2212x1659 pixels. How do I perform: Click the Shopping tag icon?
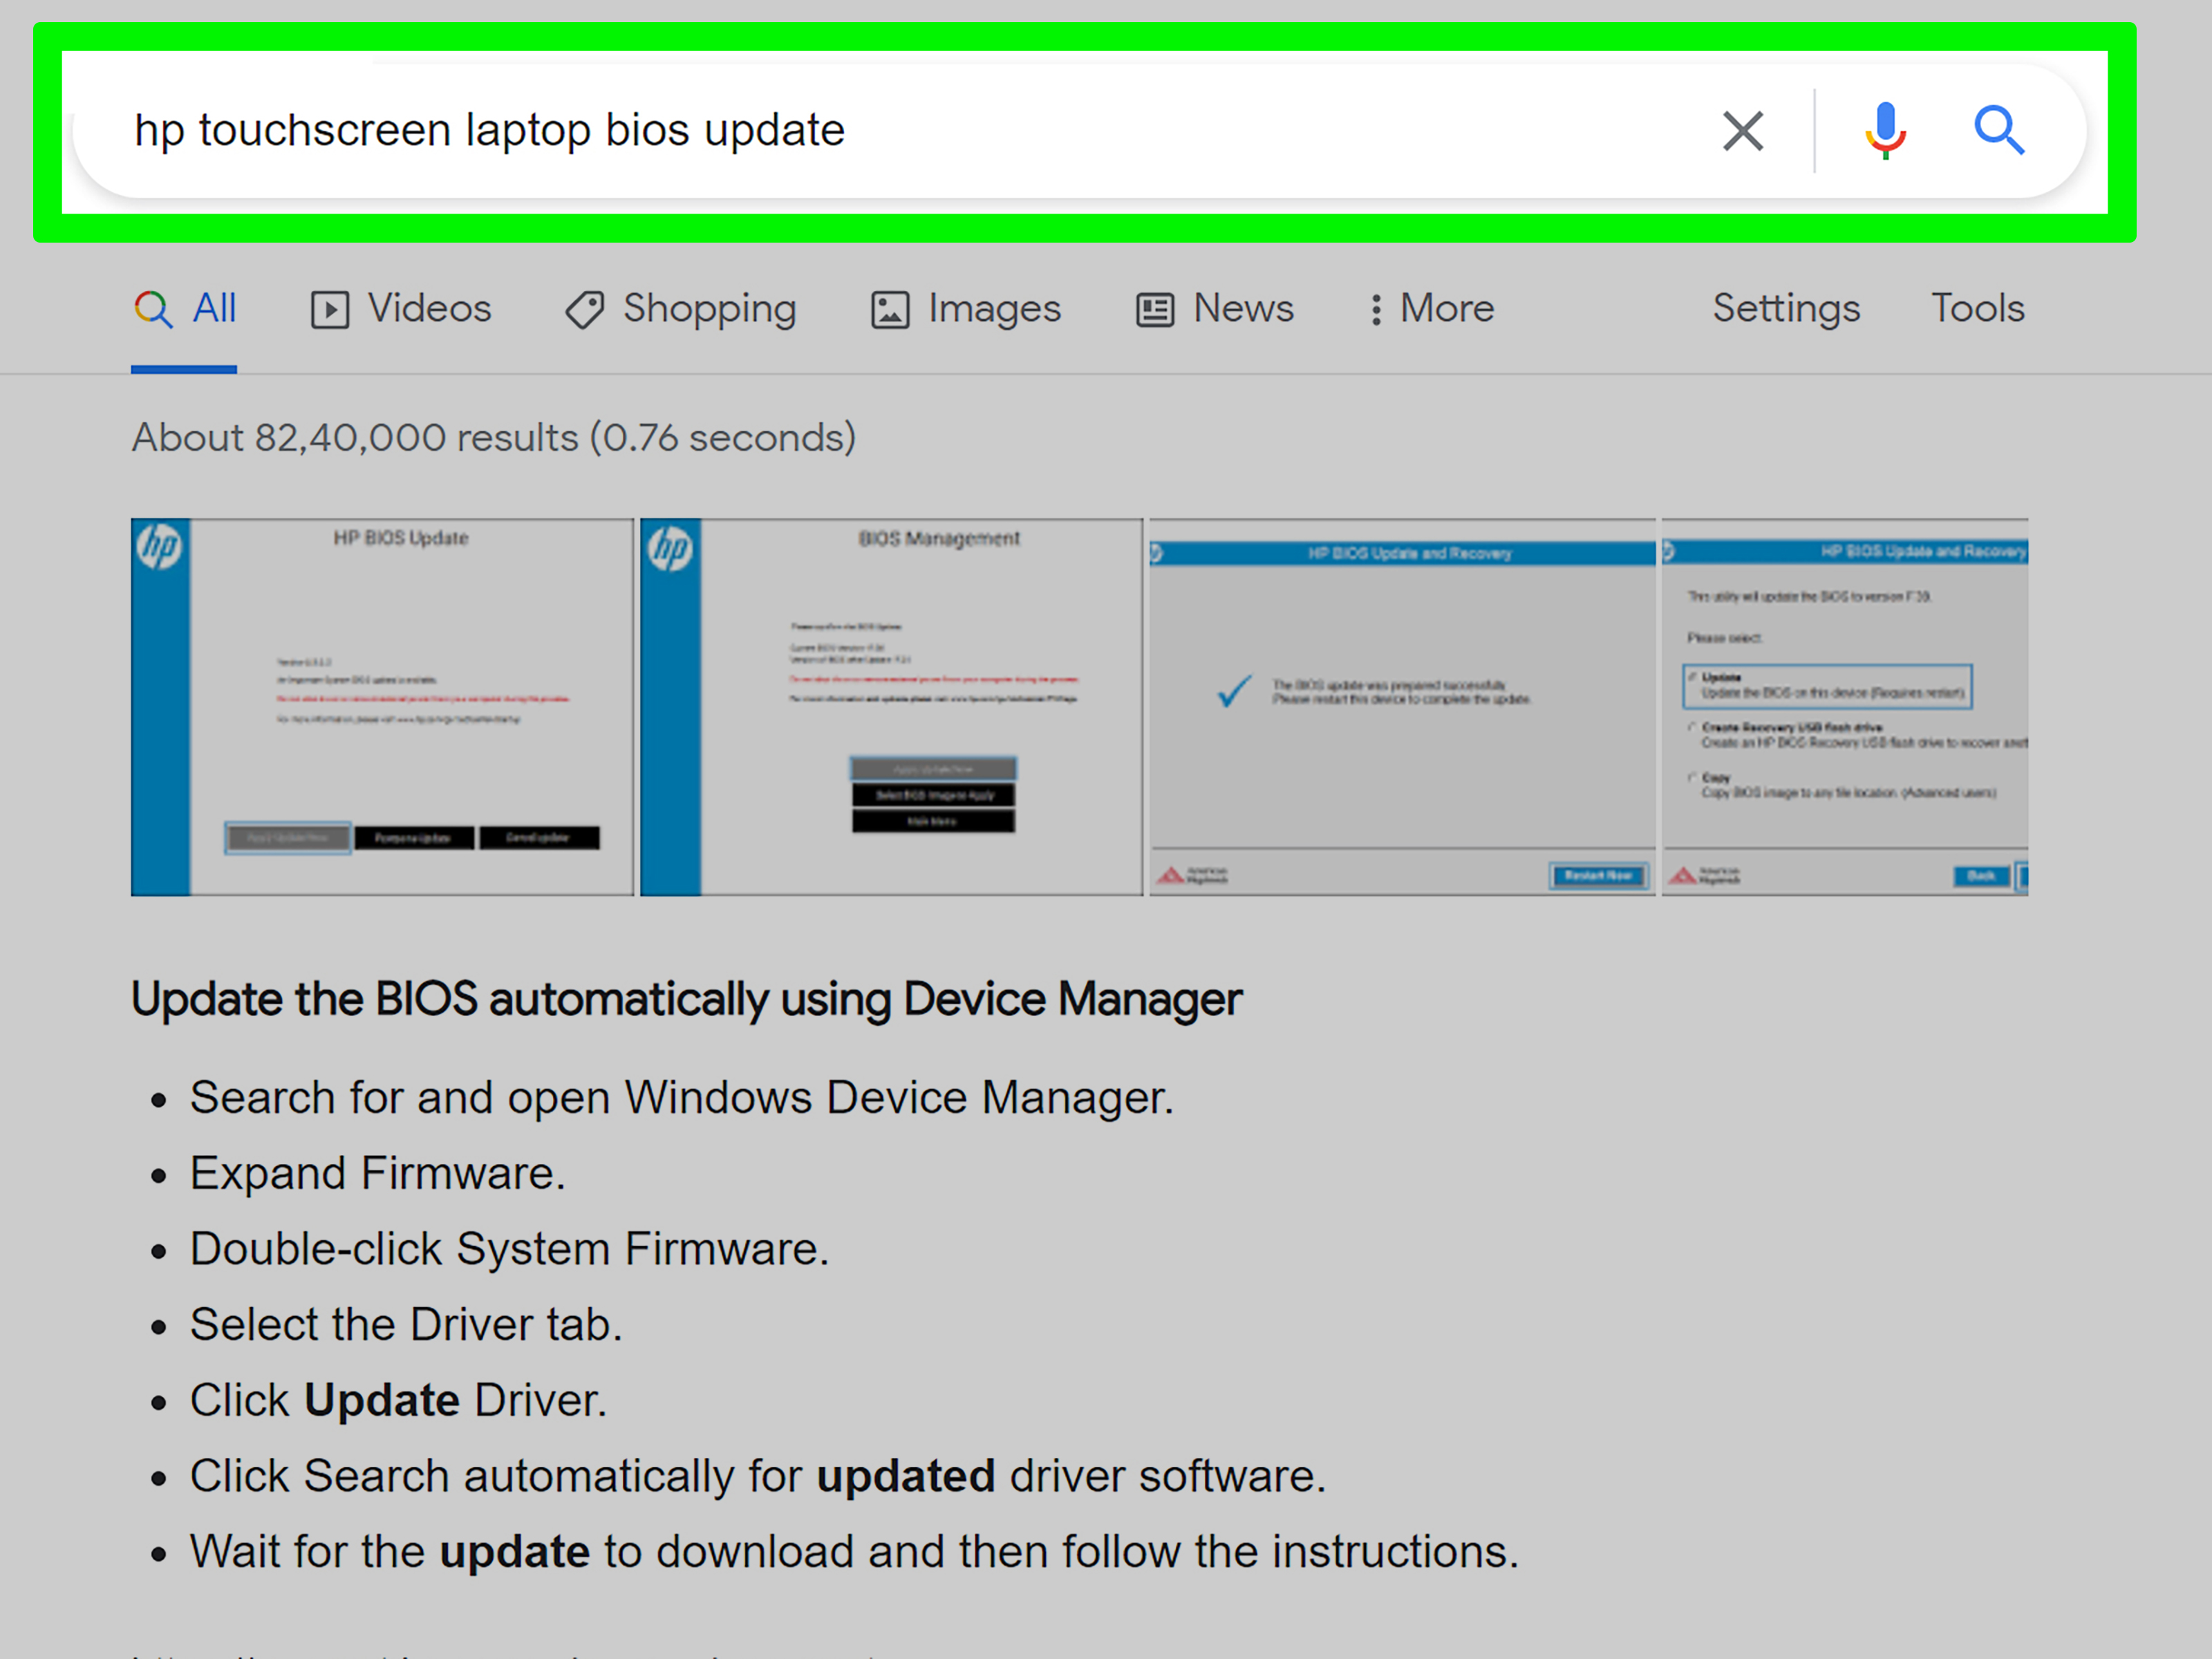pos(584,310)
